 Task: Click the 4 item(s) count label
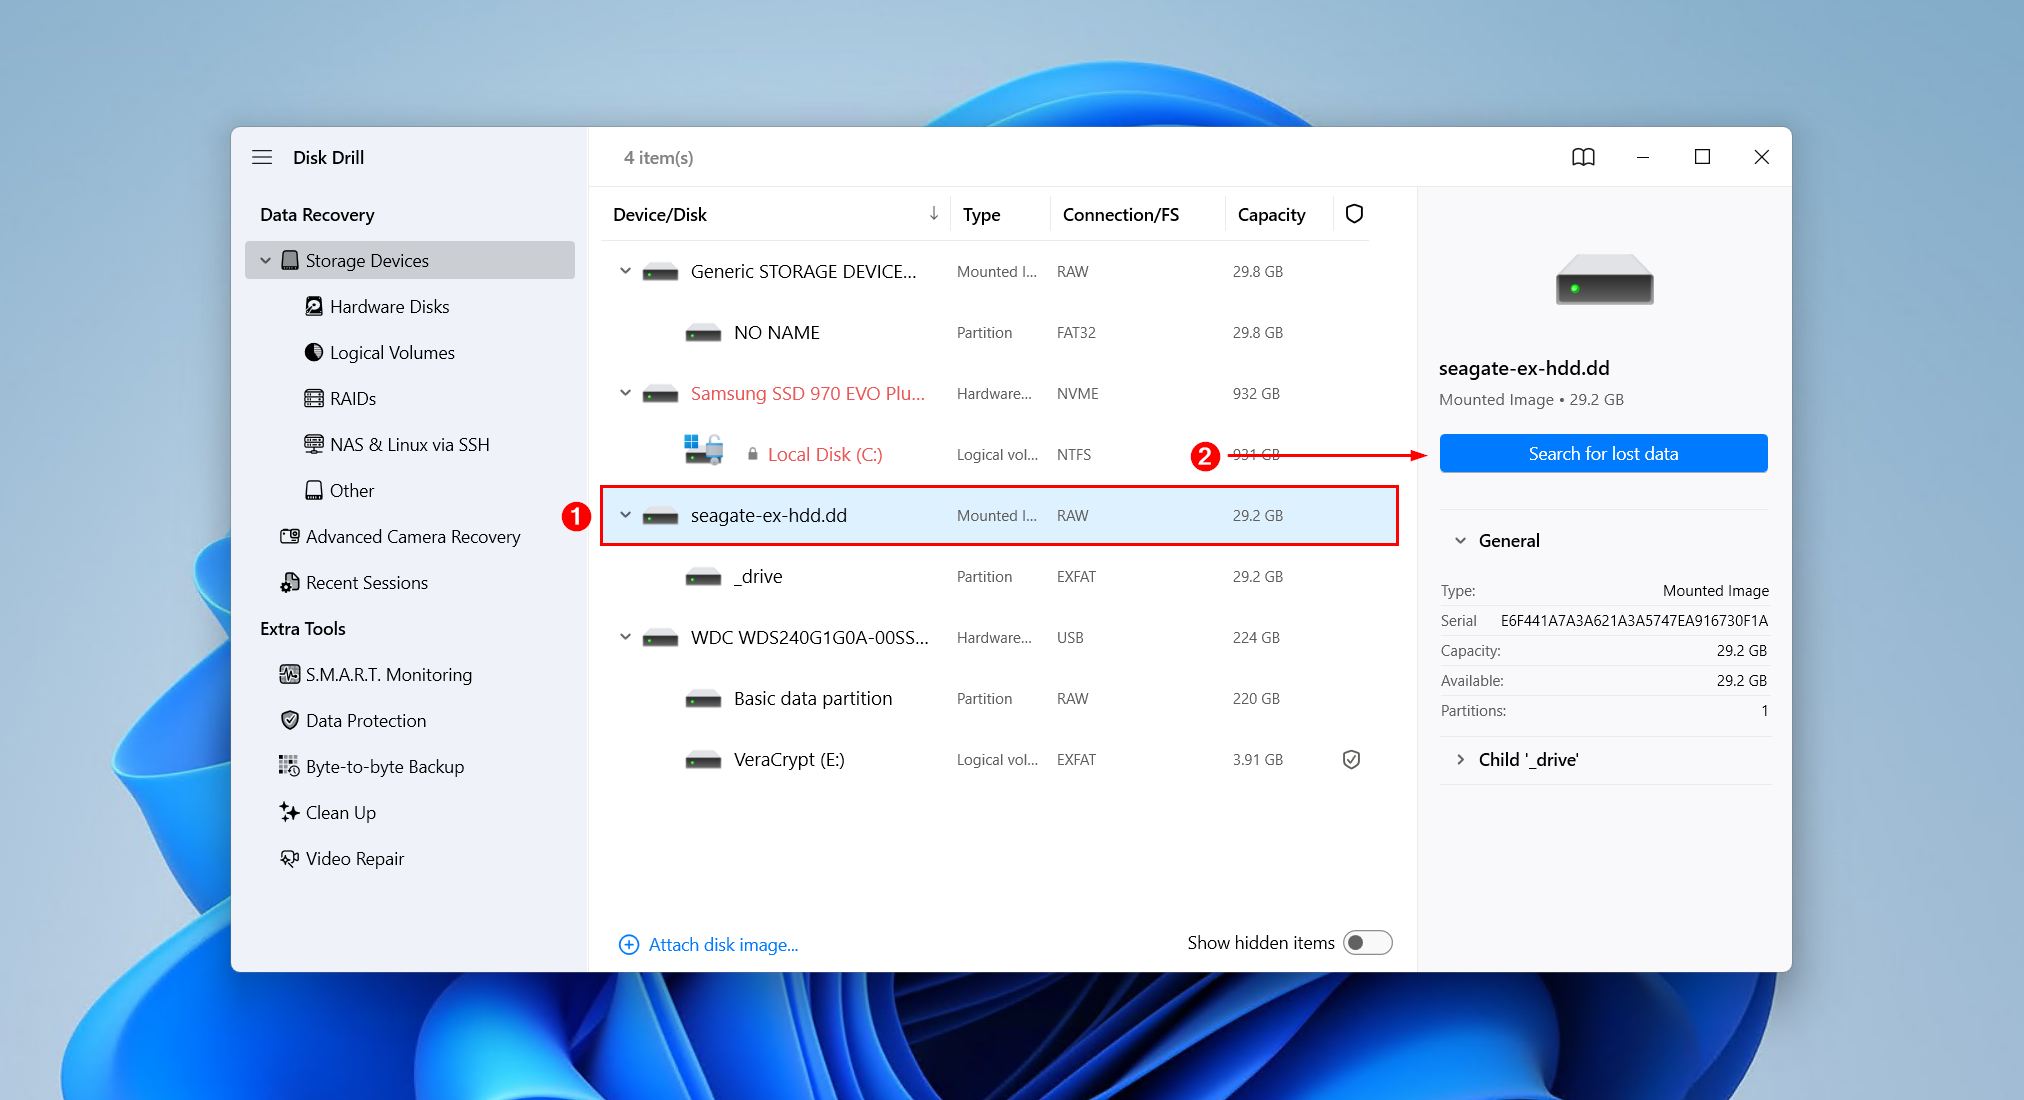[658, 157]
